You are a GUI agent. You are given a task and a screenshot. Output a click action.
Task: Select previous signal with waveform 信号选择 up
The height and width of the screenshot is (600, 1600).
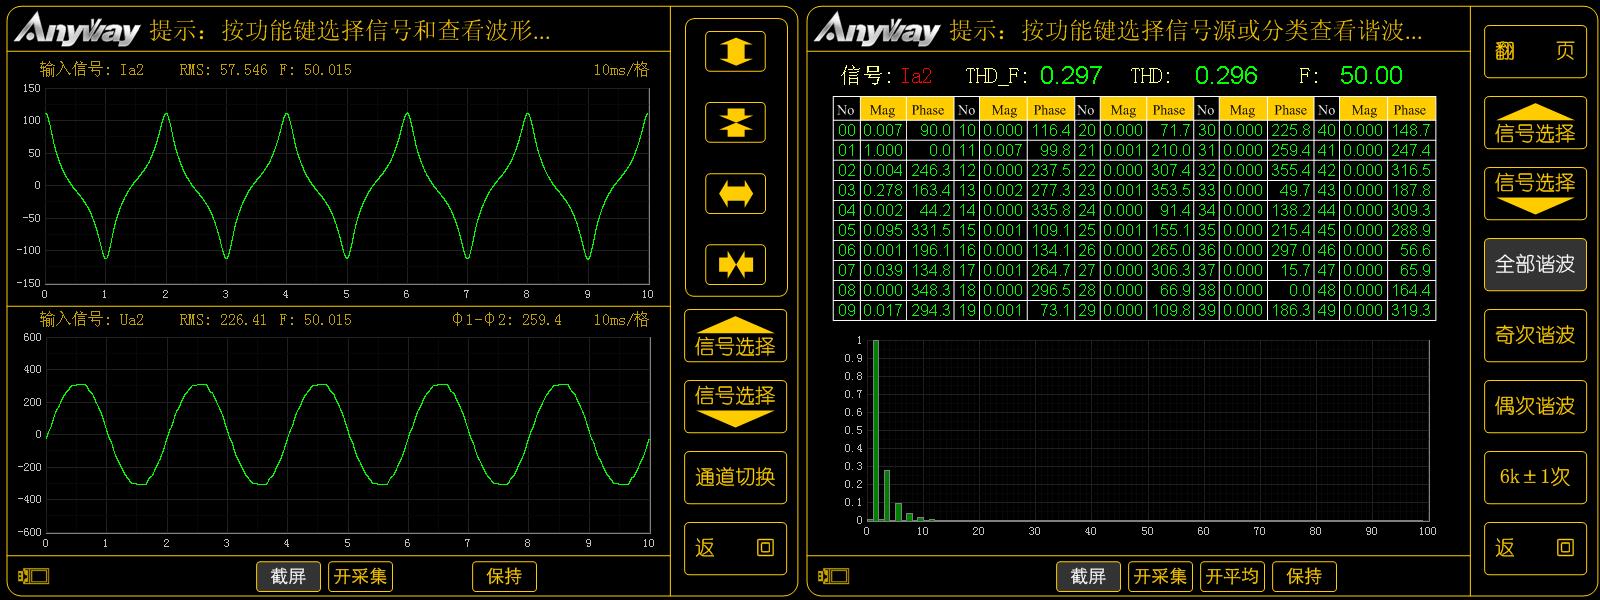coord(735,337)
